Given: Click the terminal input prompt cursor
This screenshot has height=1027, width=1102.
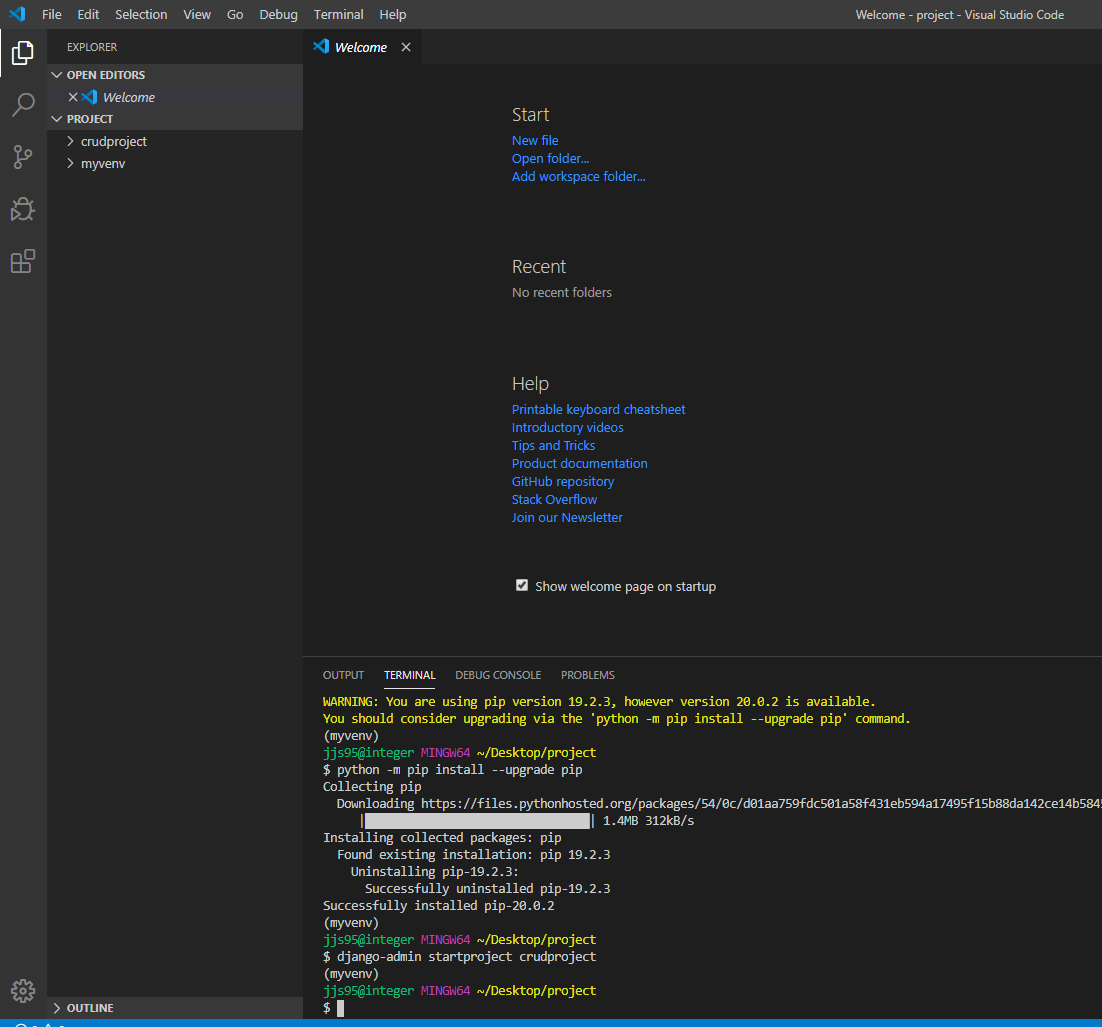Looking at the screenshot, I should pyautogui.click(x=341, y=1008).
